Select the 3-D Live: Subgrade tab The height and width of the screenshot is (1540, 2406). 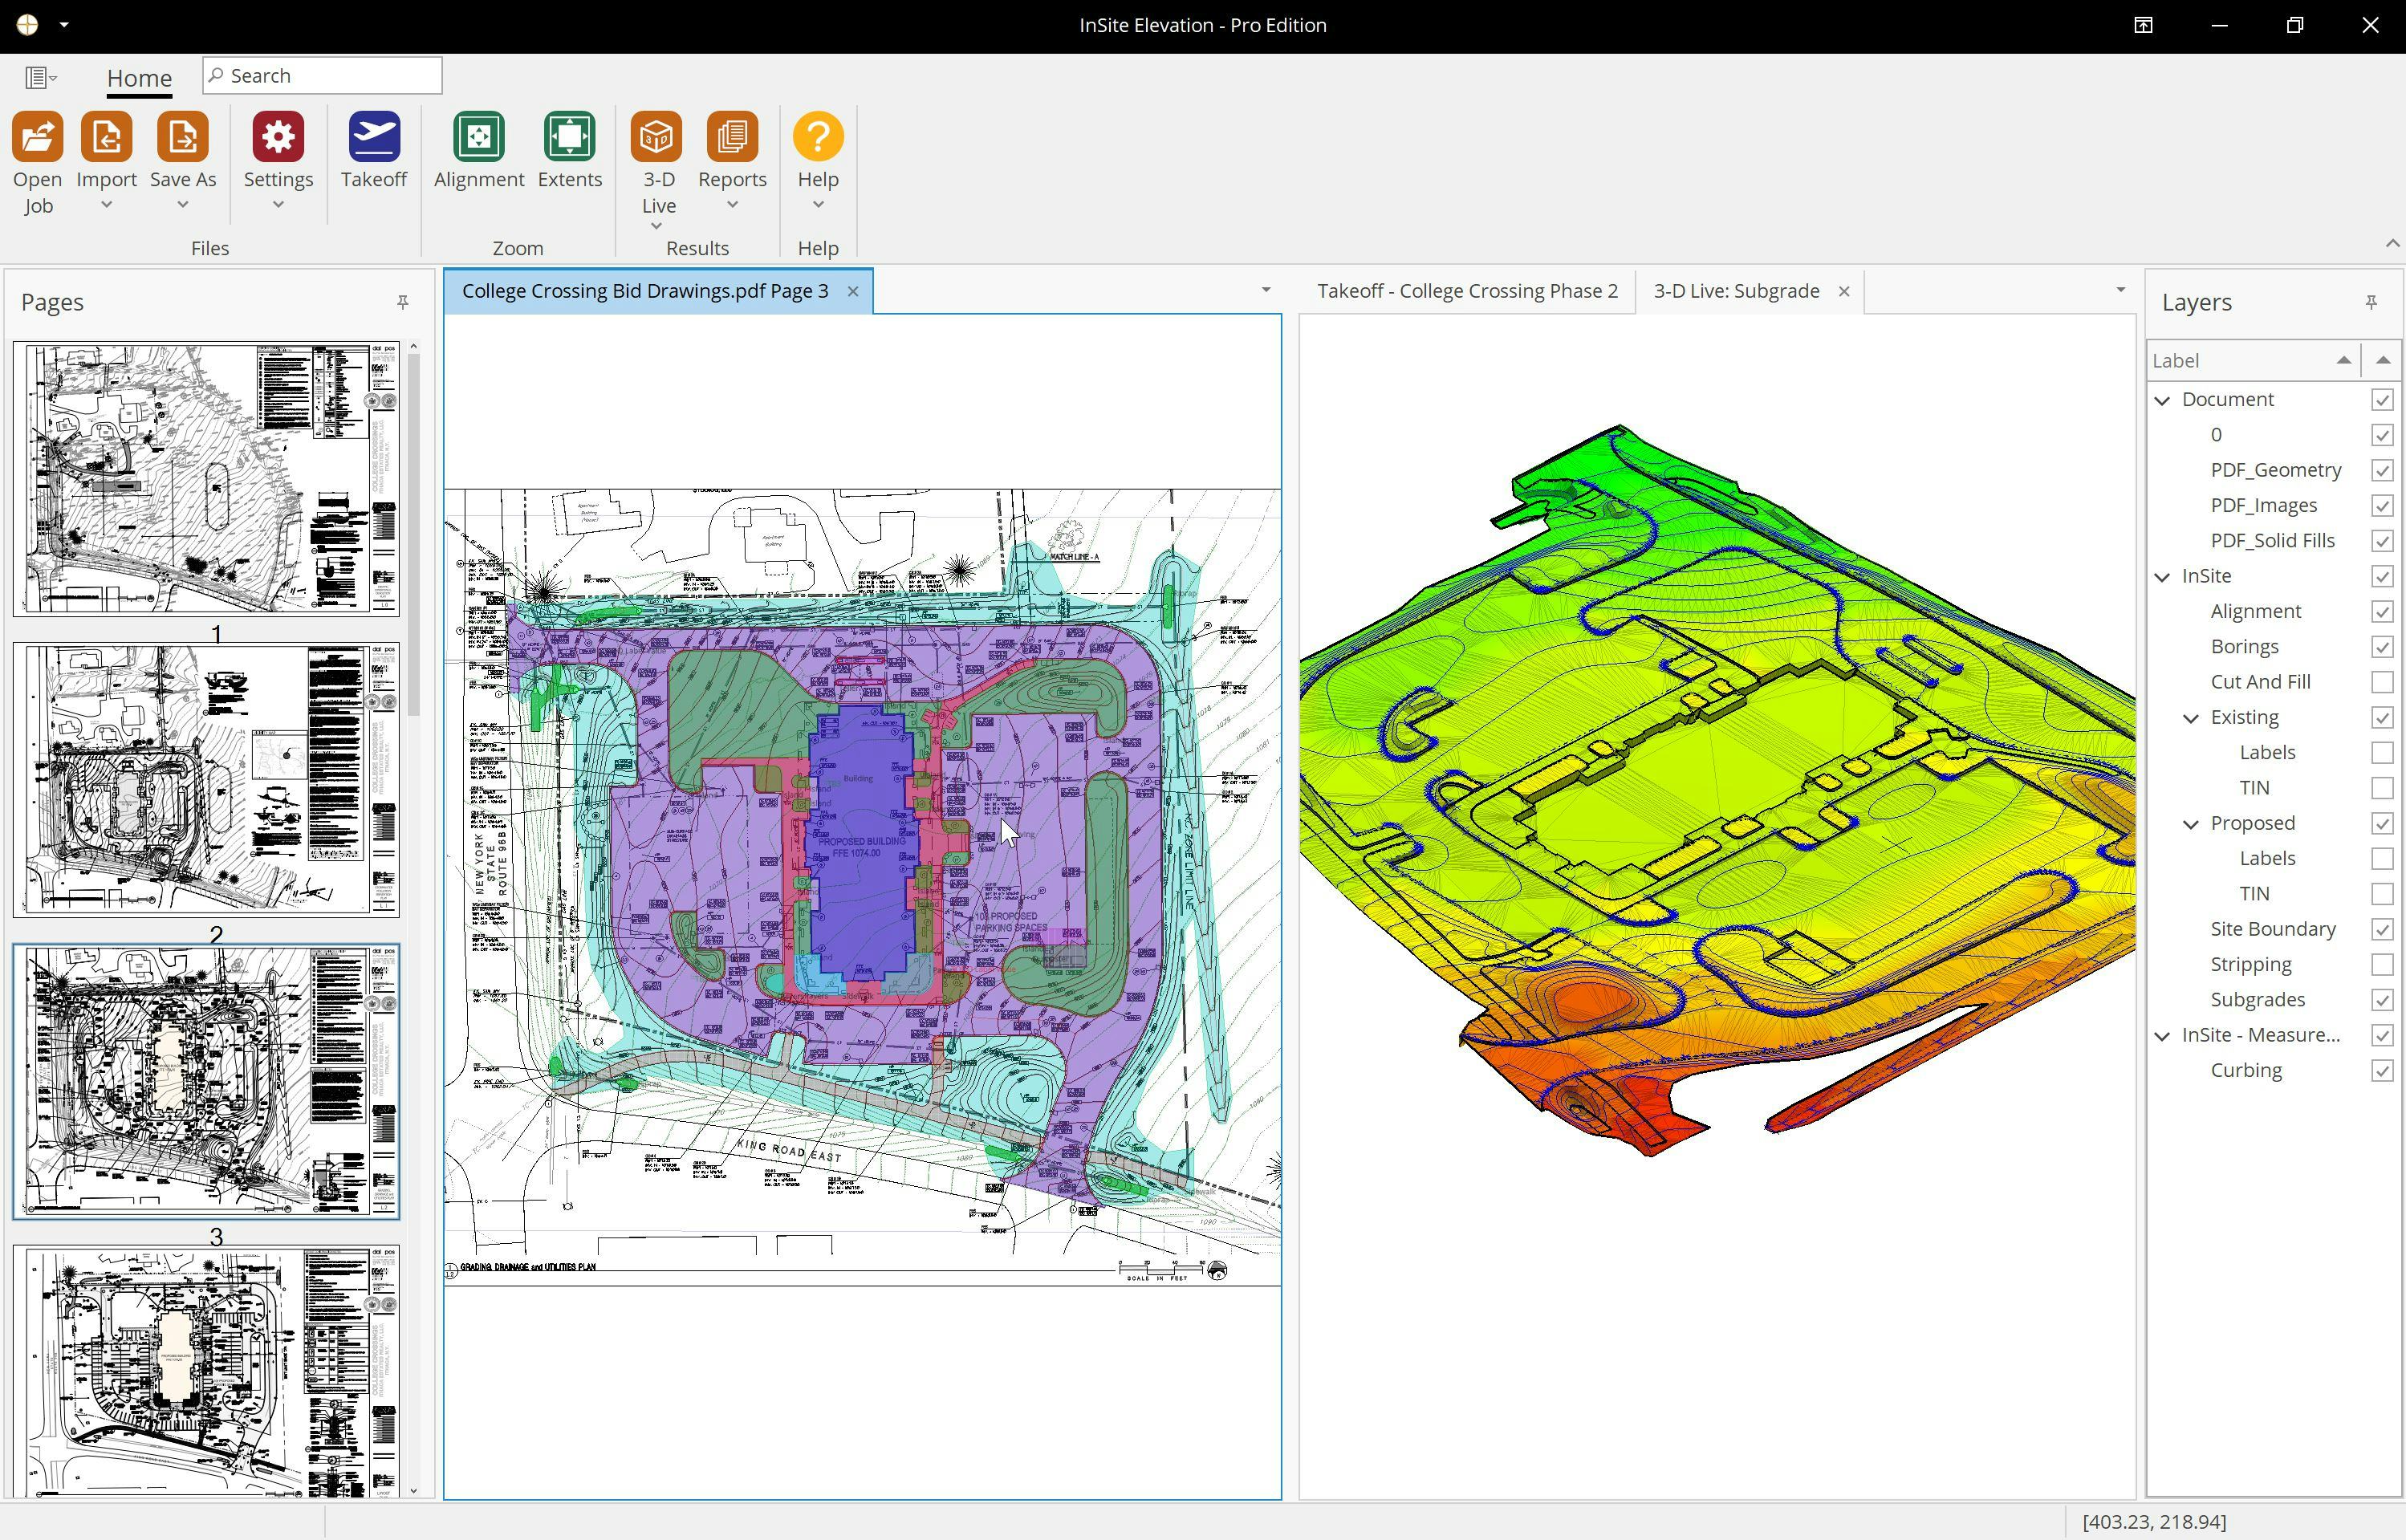pos(1736,290)
